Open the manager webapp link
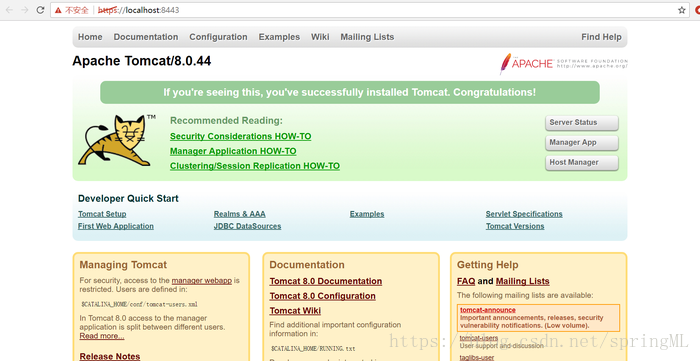This screenshot has height=361, width=700. tap(202, 281)
